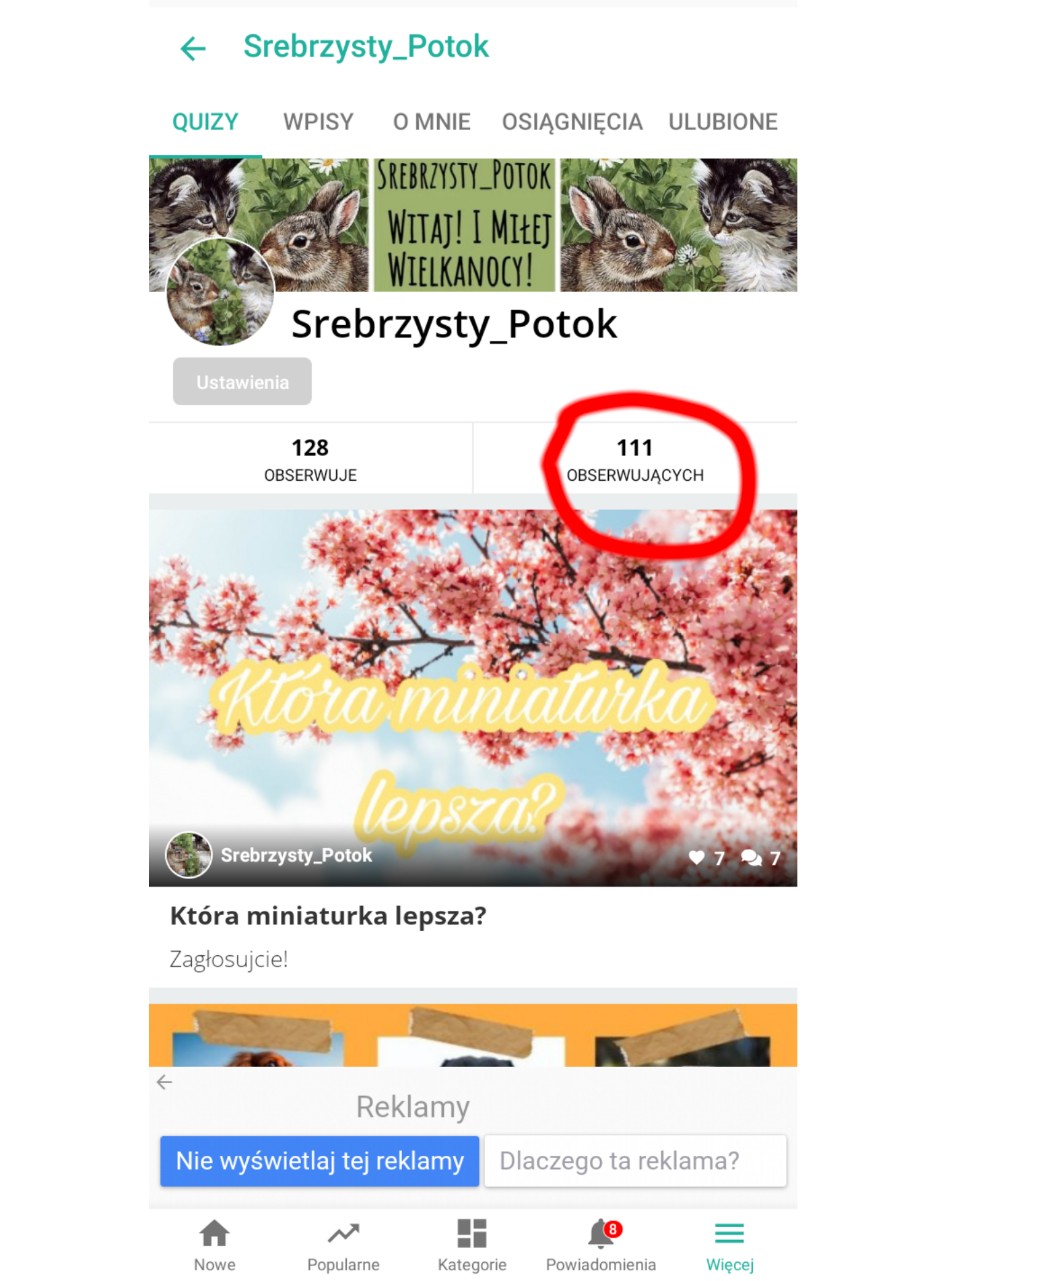Tap the heart likes icon on quiz
Screen dimensions: 1060x1281
point(697,857)
